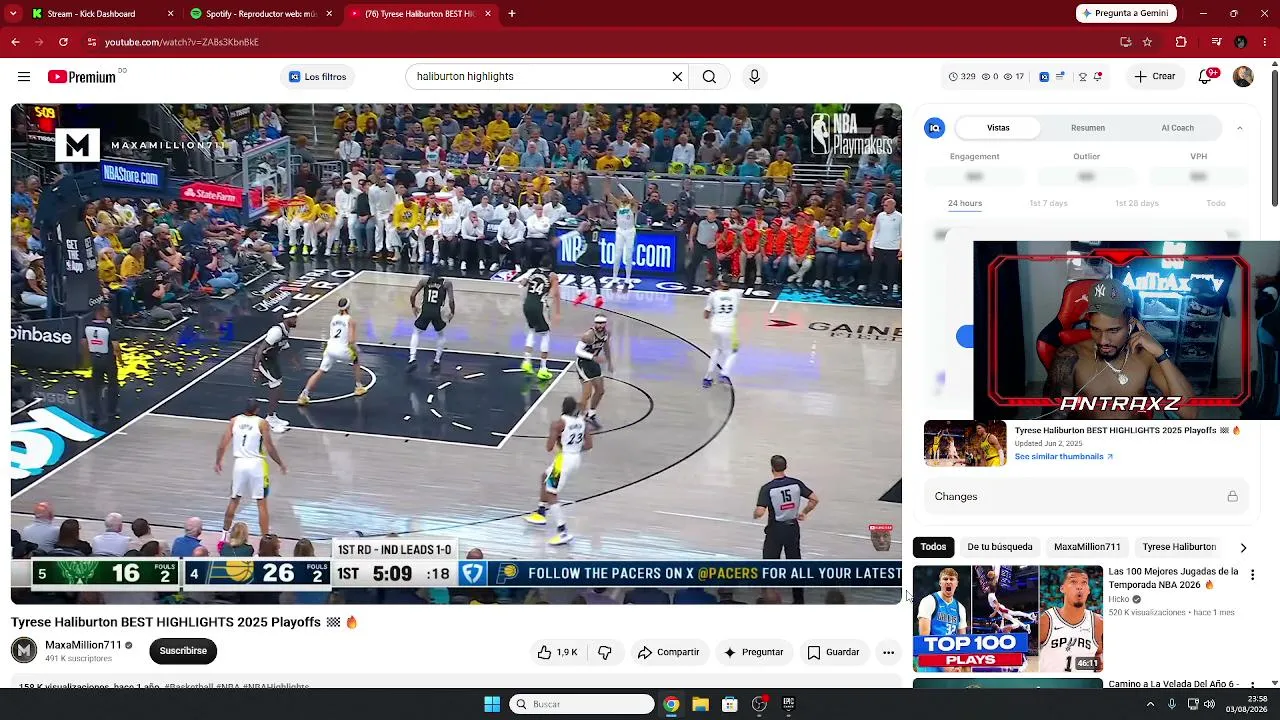The image size is (1280, 720).
Task: Select the Vistas tab
Action: coord(998,128)
